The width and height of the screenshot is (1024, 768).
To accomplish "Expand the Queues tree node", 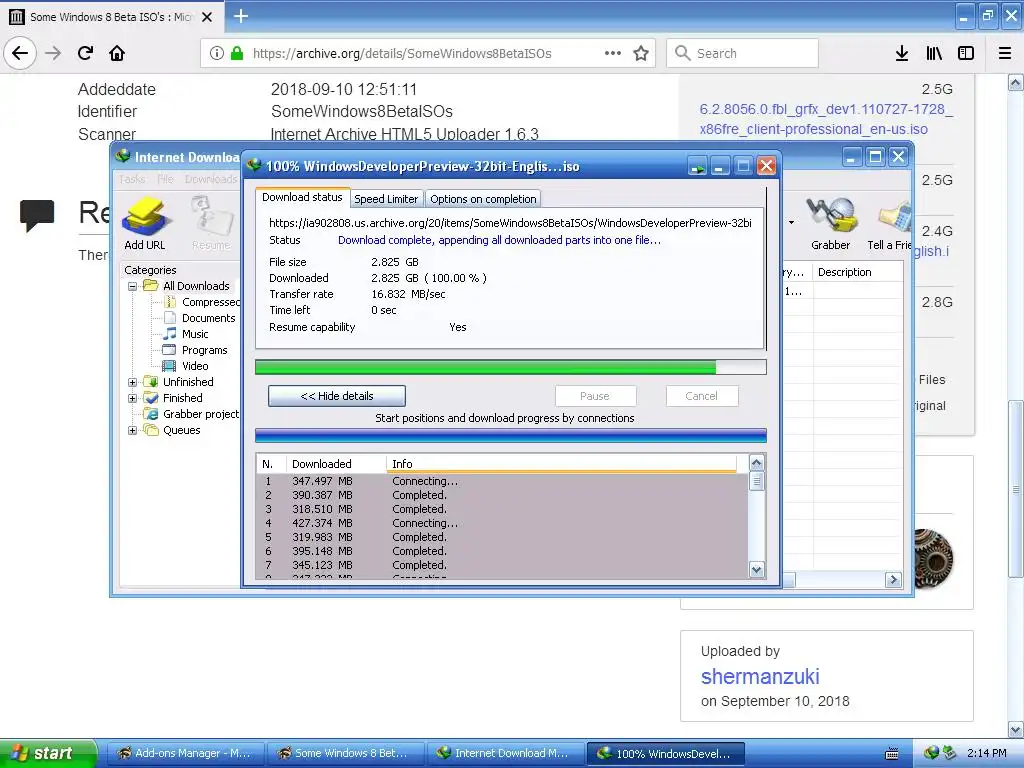I will click(133, 430).
